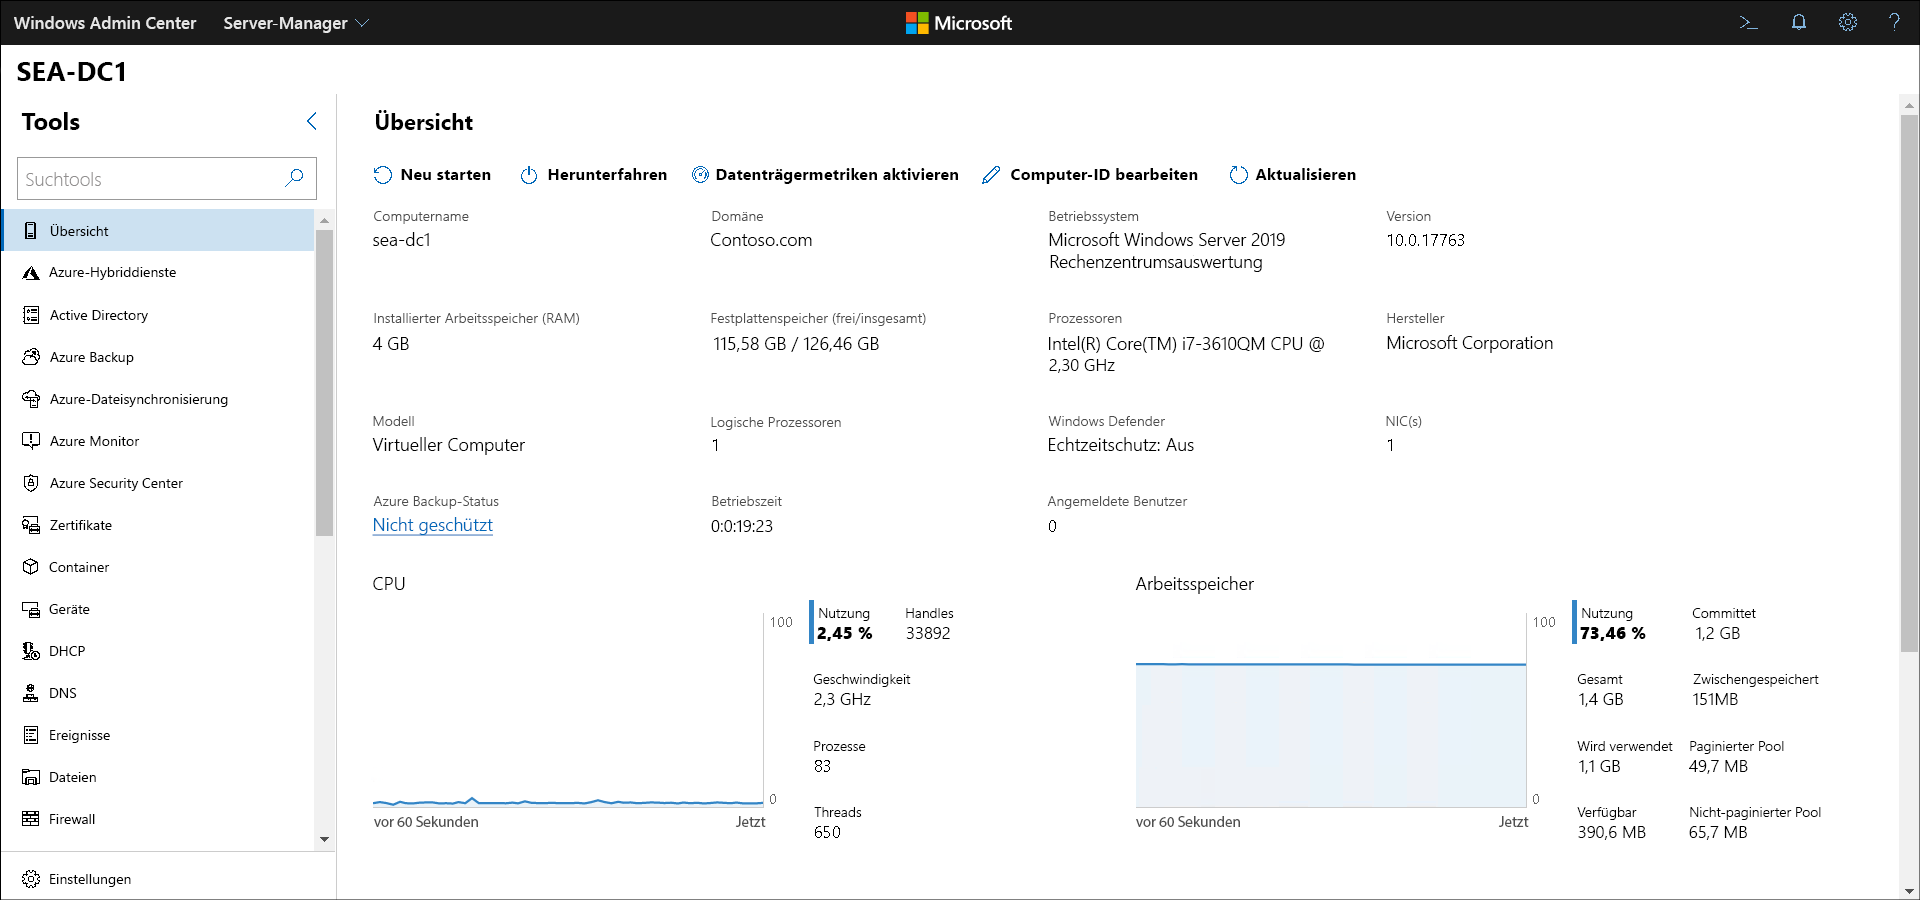This screenshot has width=1920, height=900.
Task: Click the Einstellungen gear icon
Action: click(31, 879)
